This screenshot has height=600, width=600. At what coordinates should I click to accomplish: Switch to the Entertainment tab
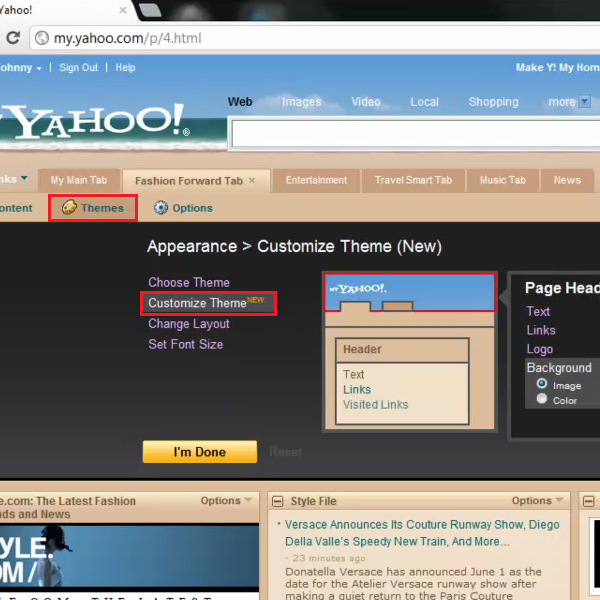pyautogui.click(x=316, y=180)
